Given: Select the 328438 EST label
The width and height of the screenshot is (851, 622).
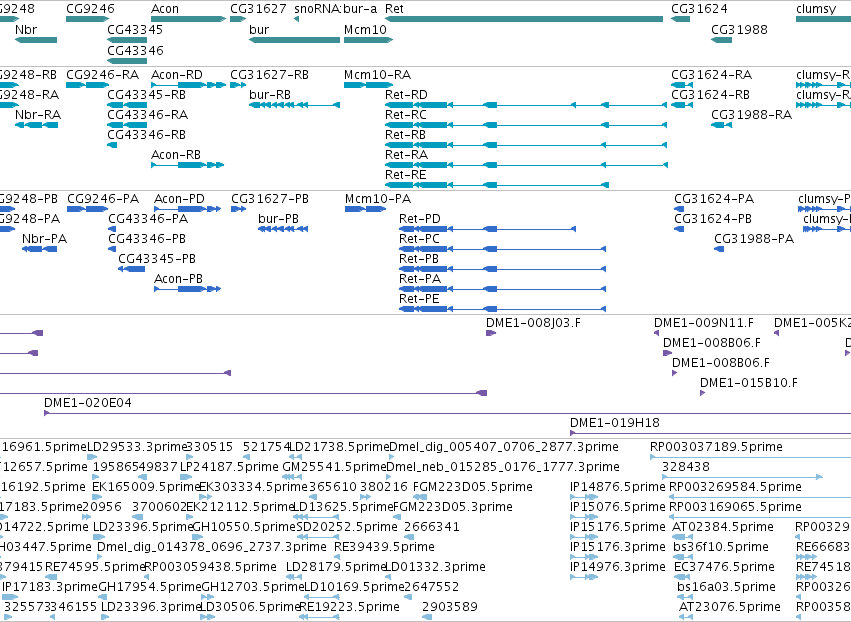Looking at the screenshot, I should [x=685, y=467].
